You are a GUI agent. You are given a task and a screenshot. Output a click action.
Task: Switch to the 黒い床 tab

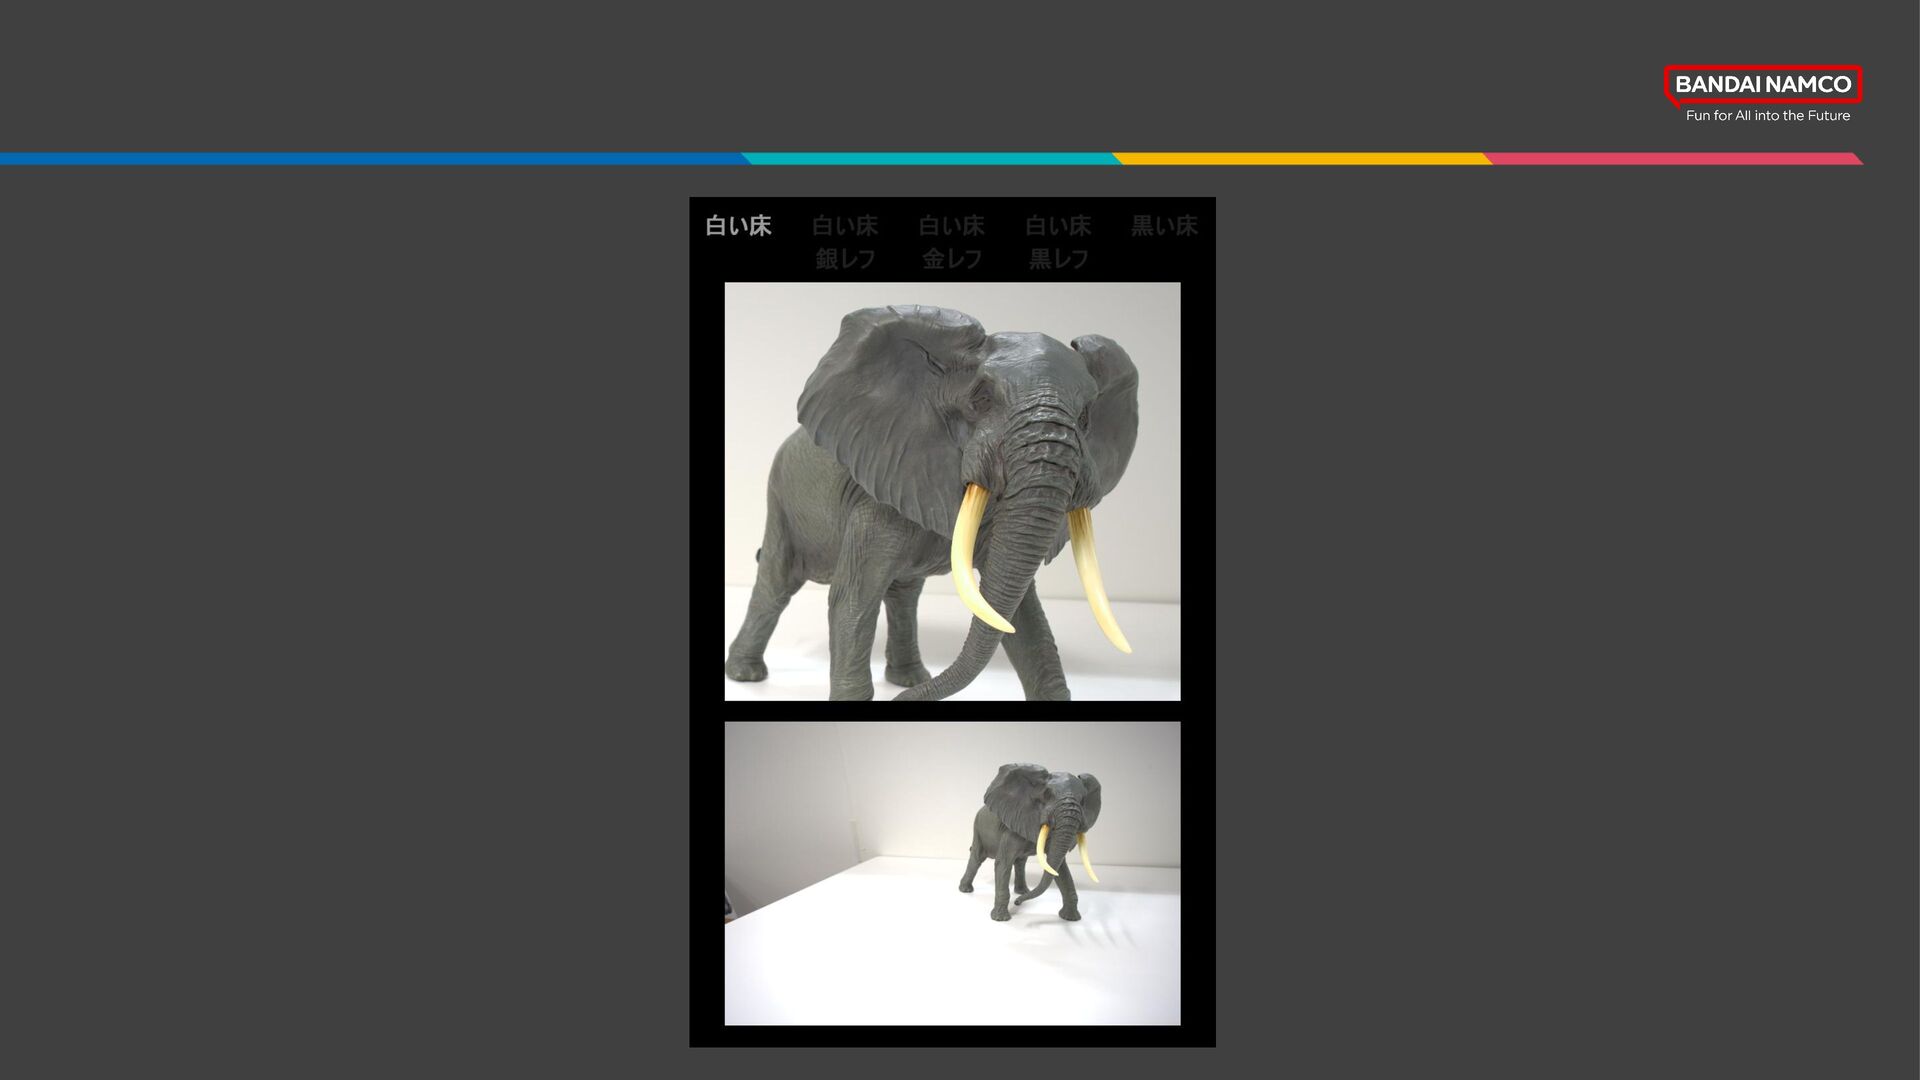point(1164,226)
